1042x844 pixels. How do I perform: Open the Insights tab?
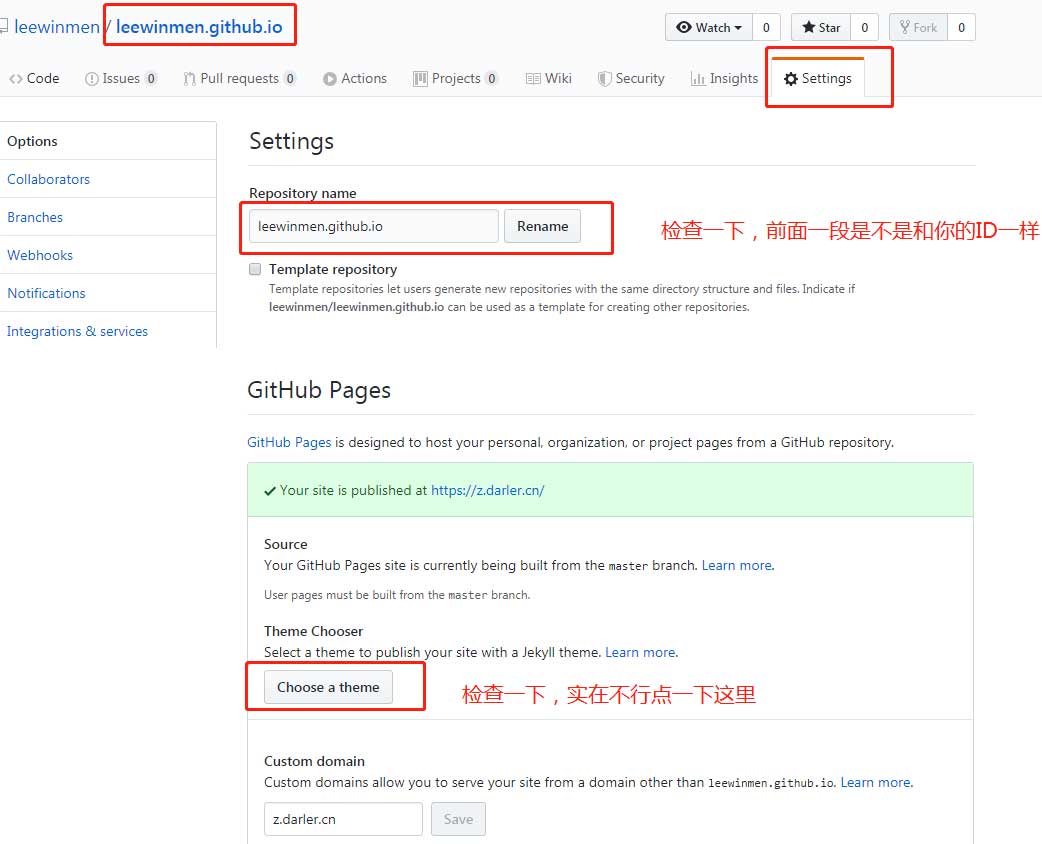click(x=725, y=78)
